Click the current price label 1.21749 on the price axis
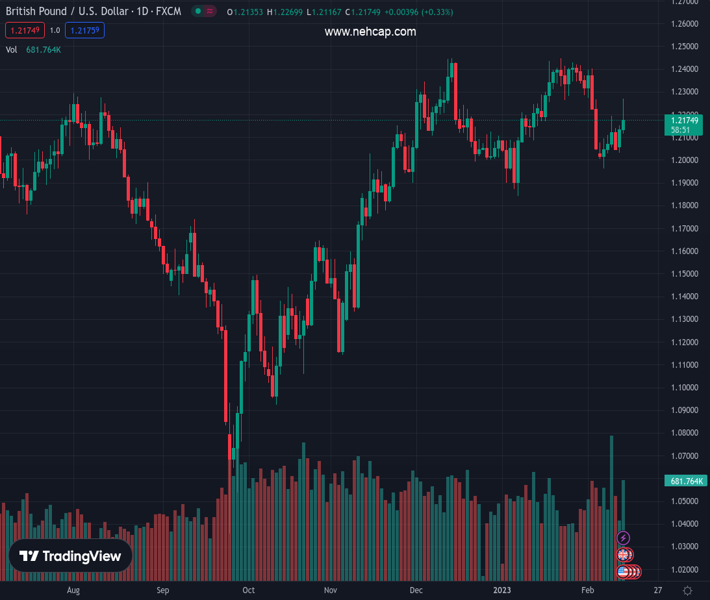This screenshot has height=600, width=710. point(684,120)
